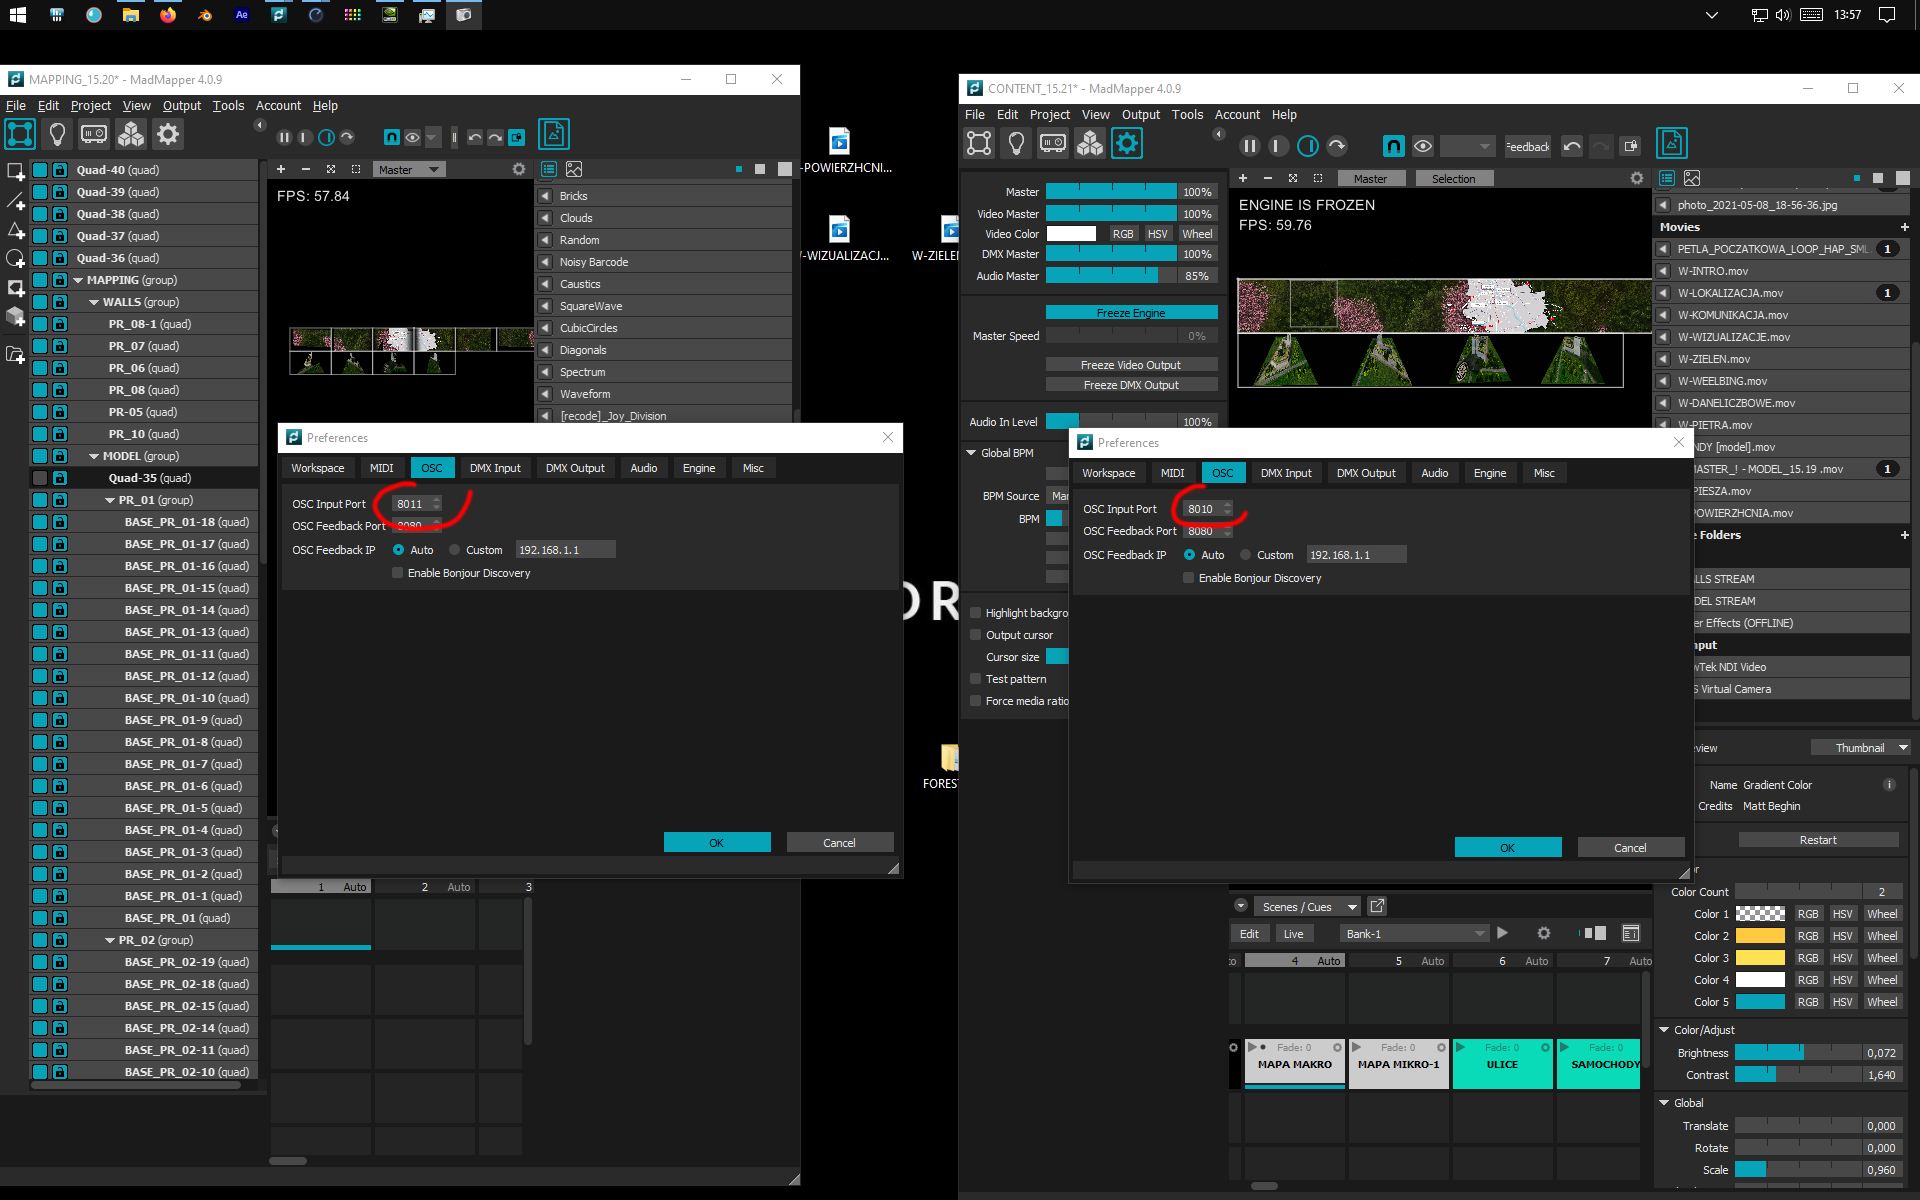Enable Bonjour Discovery in CONTENT Preferences
This screenshot has width=1920, height=1200.
(1189, 578)
